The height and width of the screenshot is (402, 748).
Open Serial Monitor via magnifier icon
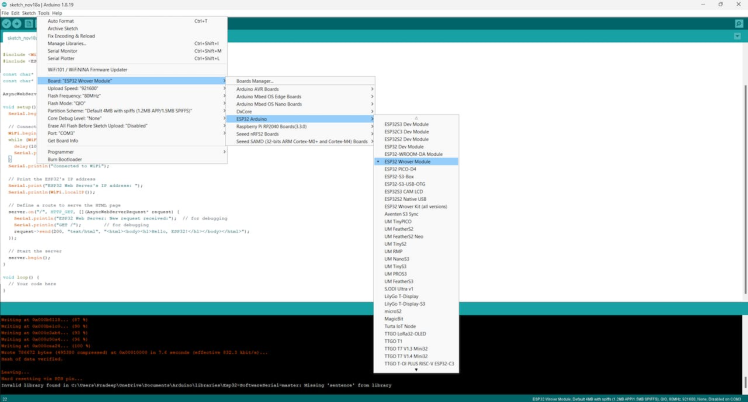click(x=739, y=23)
